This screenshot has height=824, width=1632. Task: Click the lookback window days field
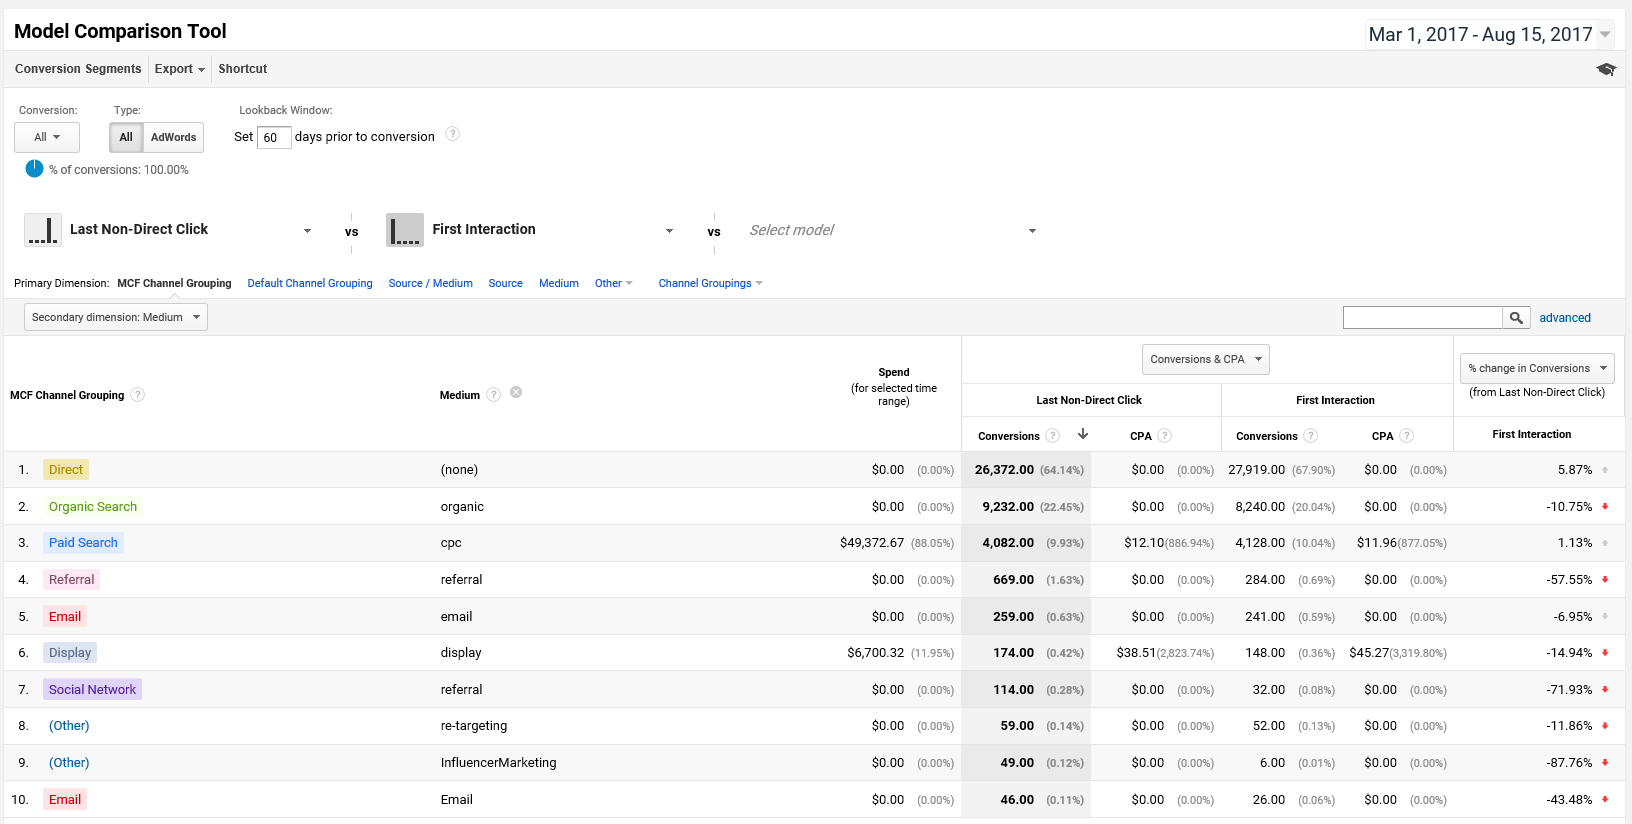pyautogui.click(x=274, y=138)
